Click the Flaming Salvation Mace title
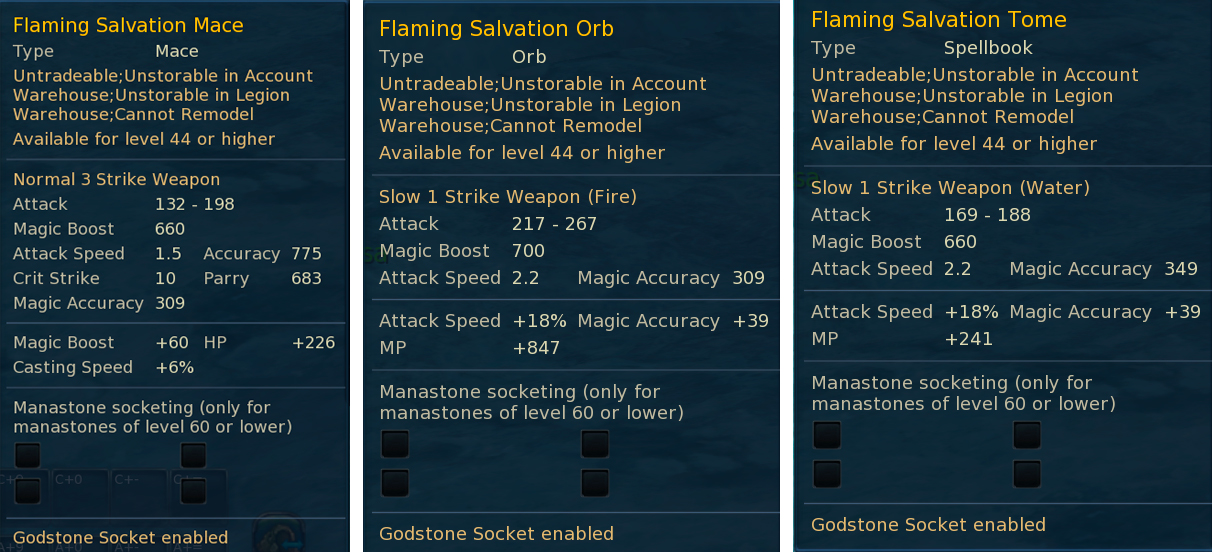Screen dimensions: 1212x552 pyautogui.click(x=128, y=25)
